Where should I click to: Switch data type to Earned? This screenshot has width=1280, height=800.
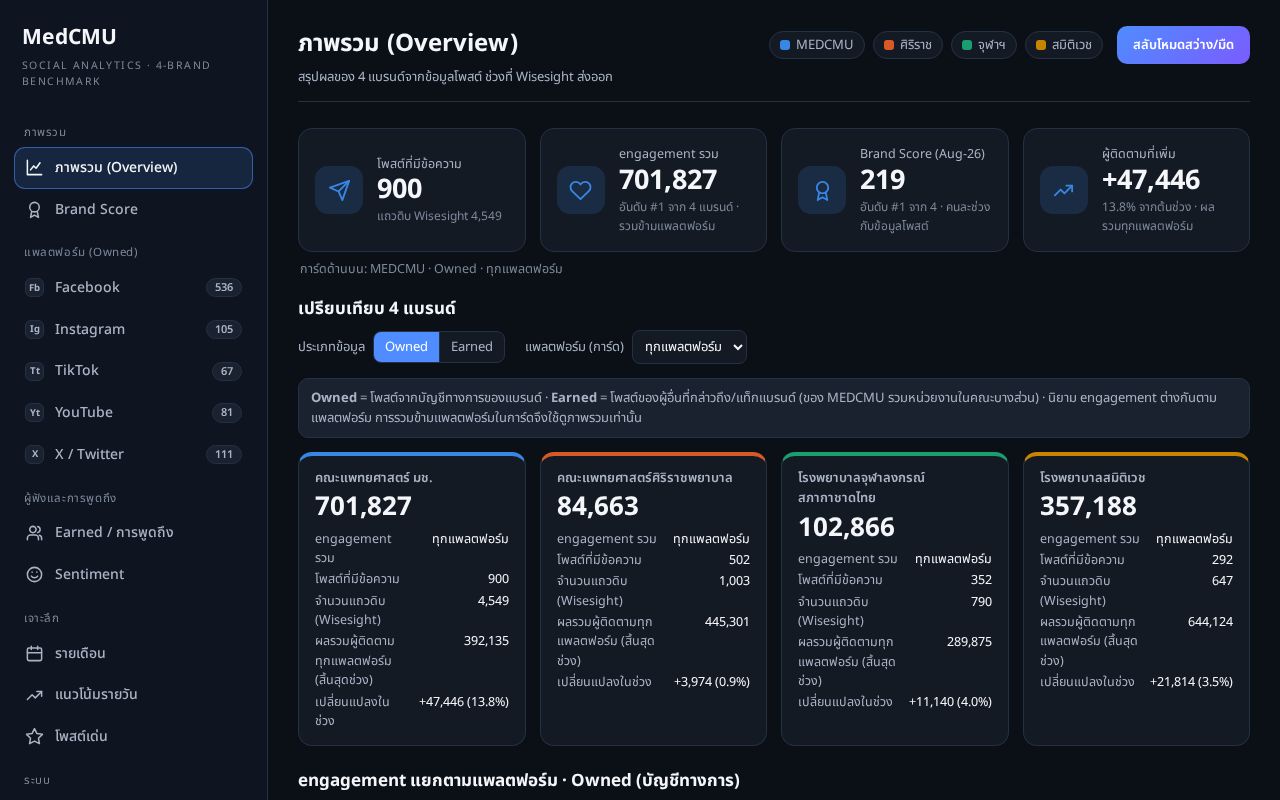(472, 347)
